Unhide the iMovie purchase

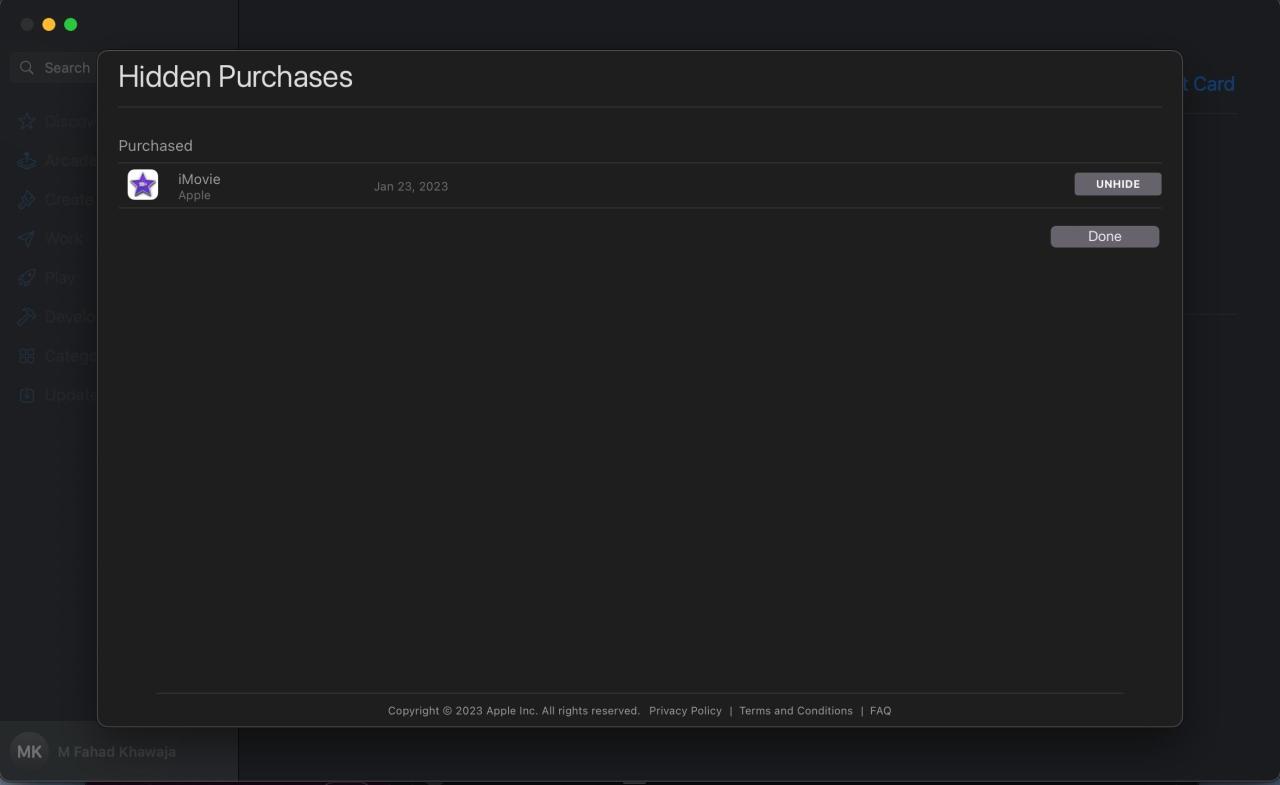click(1118, 184)
